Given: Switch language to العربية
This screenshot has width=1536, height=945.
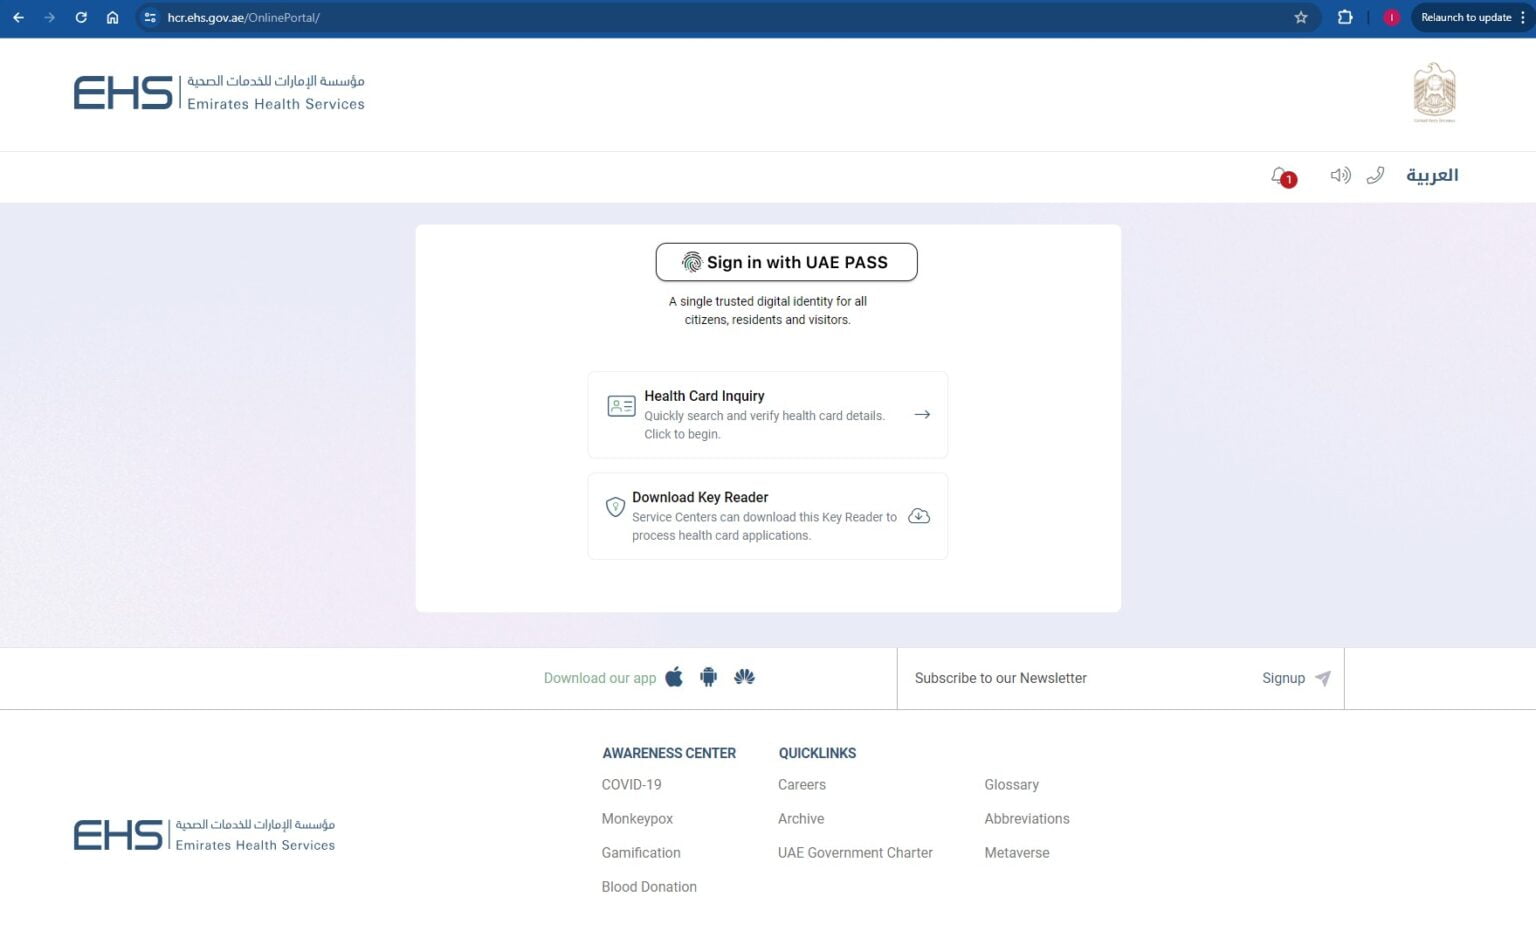Looking at the screenshot, I should coord(1432,175).
